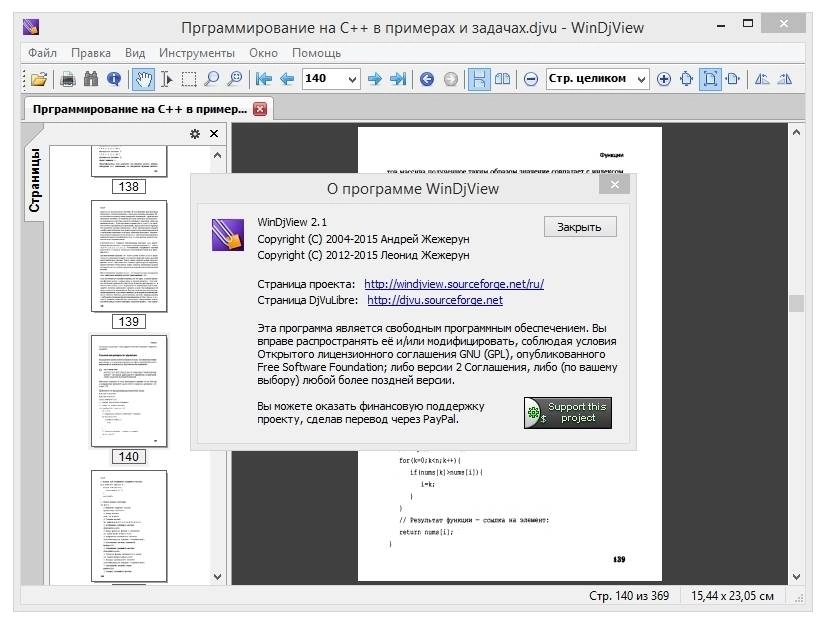Zoom out with the minus icon
The width and height of the screenshot is (830, 631).
(x=531, y=79)
